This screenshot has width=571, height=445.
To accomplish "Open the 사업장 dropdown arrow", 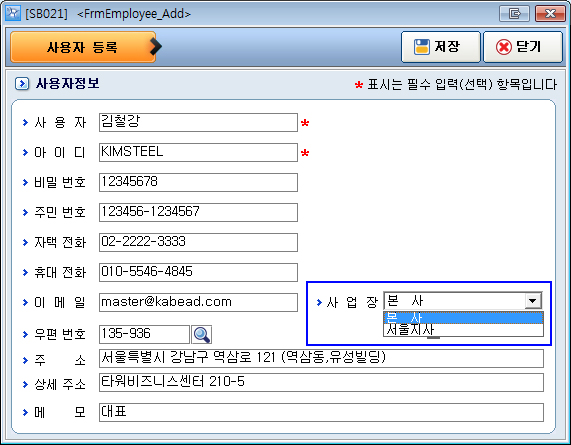I will tap(533, 301).
